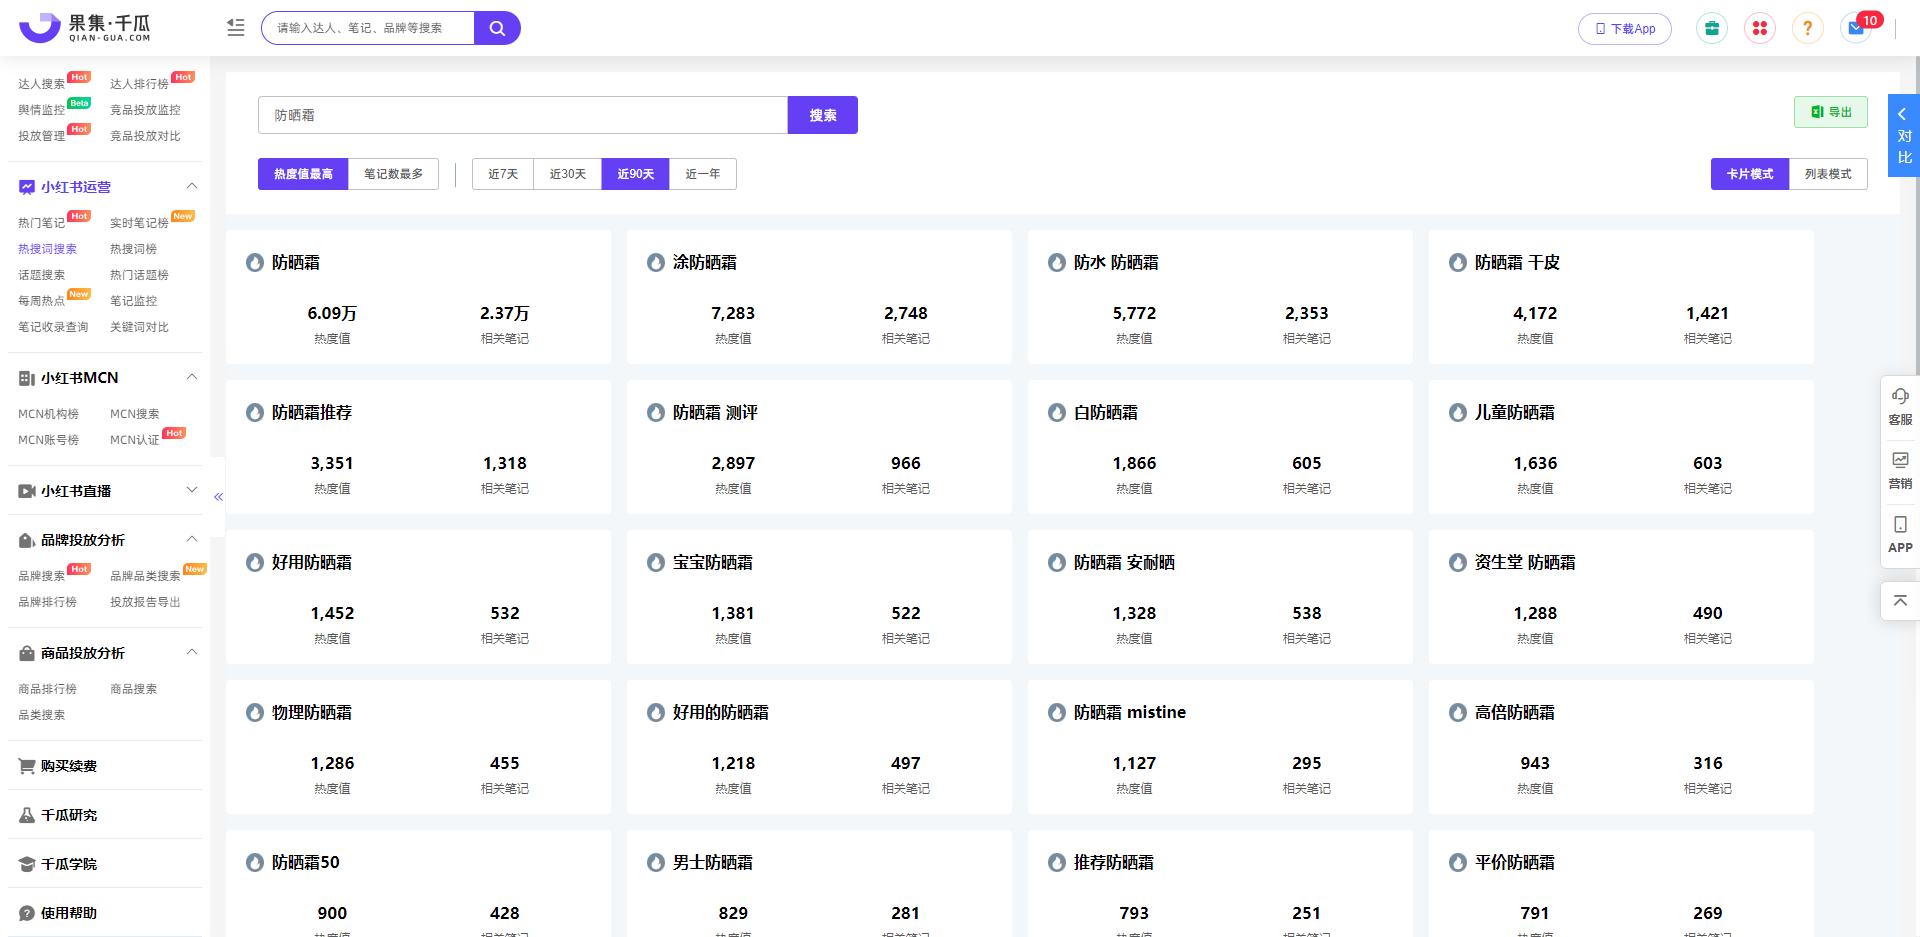Click the 果集·千瓜 logo
This screenshot has width=1920, height=937.
[x=85, y=28]
